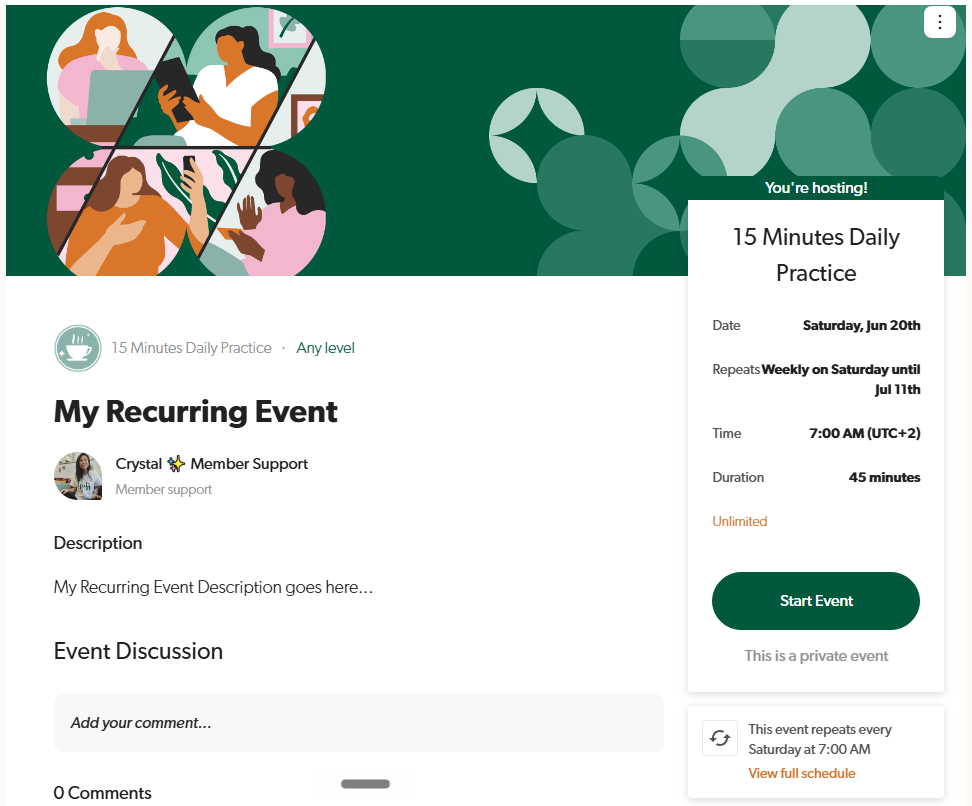Click the 15 Minutes Daily Practice card title
Image resolution: width=972 pixels, height=806 pixels.
pos(816,255)
